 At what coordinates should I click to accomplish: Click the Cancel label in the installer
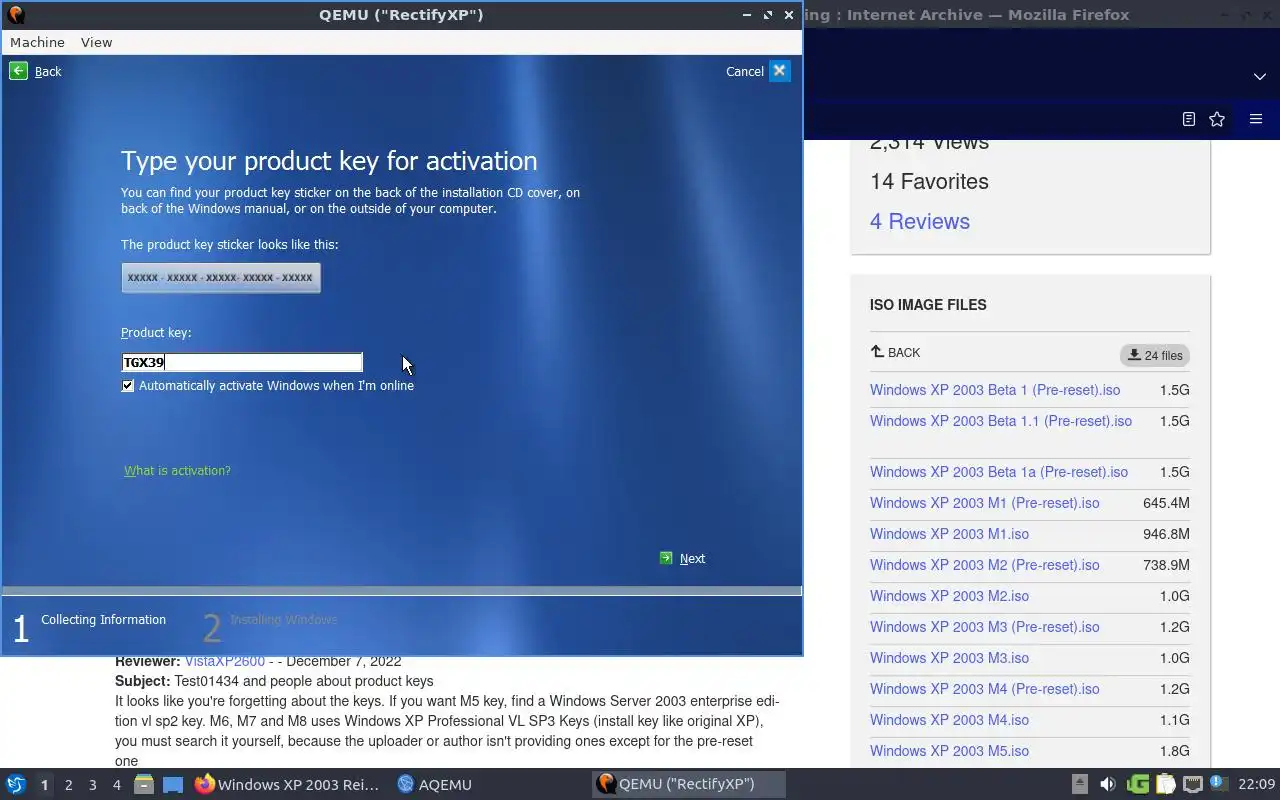745,71
